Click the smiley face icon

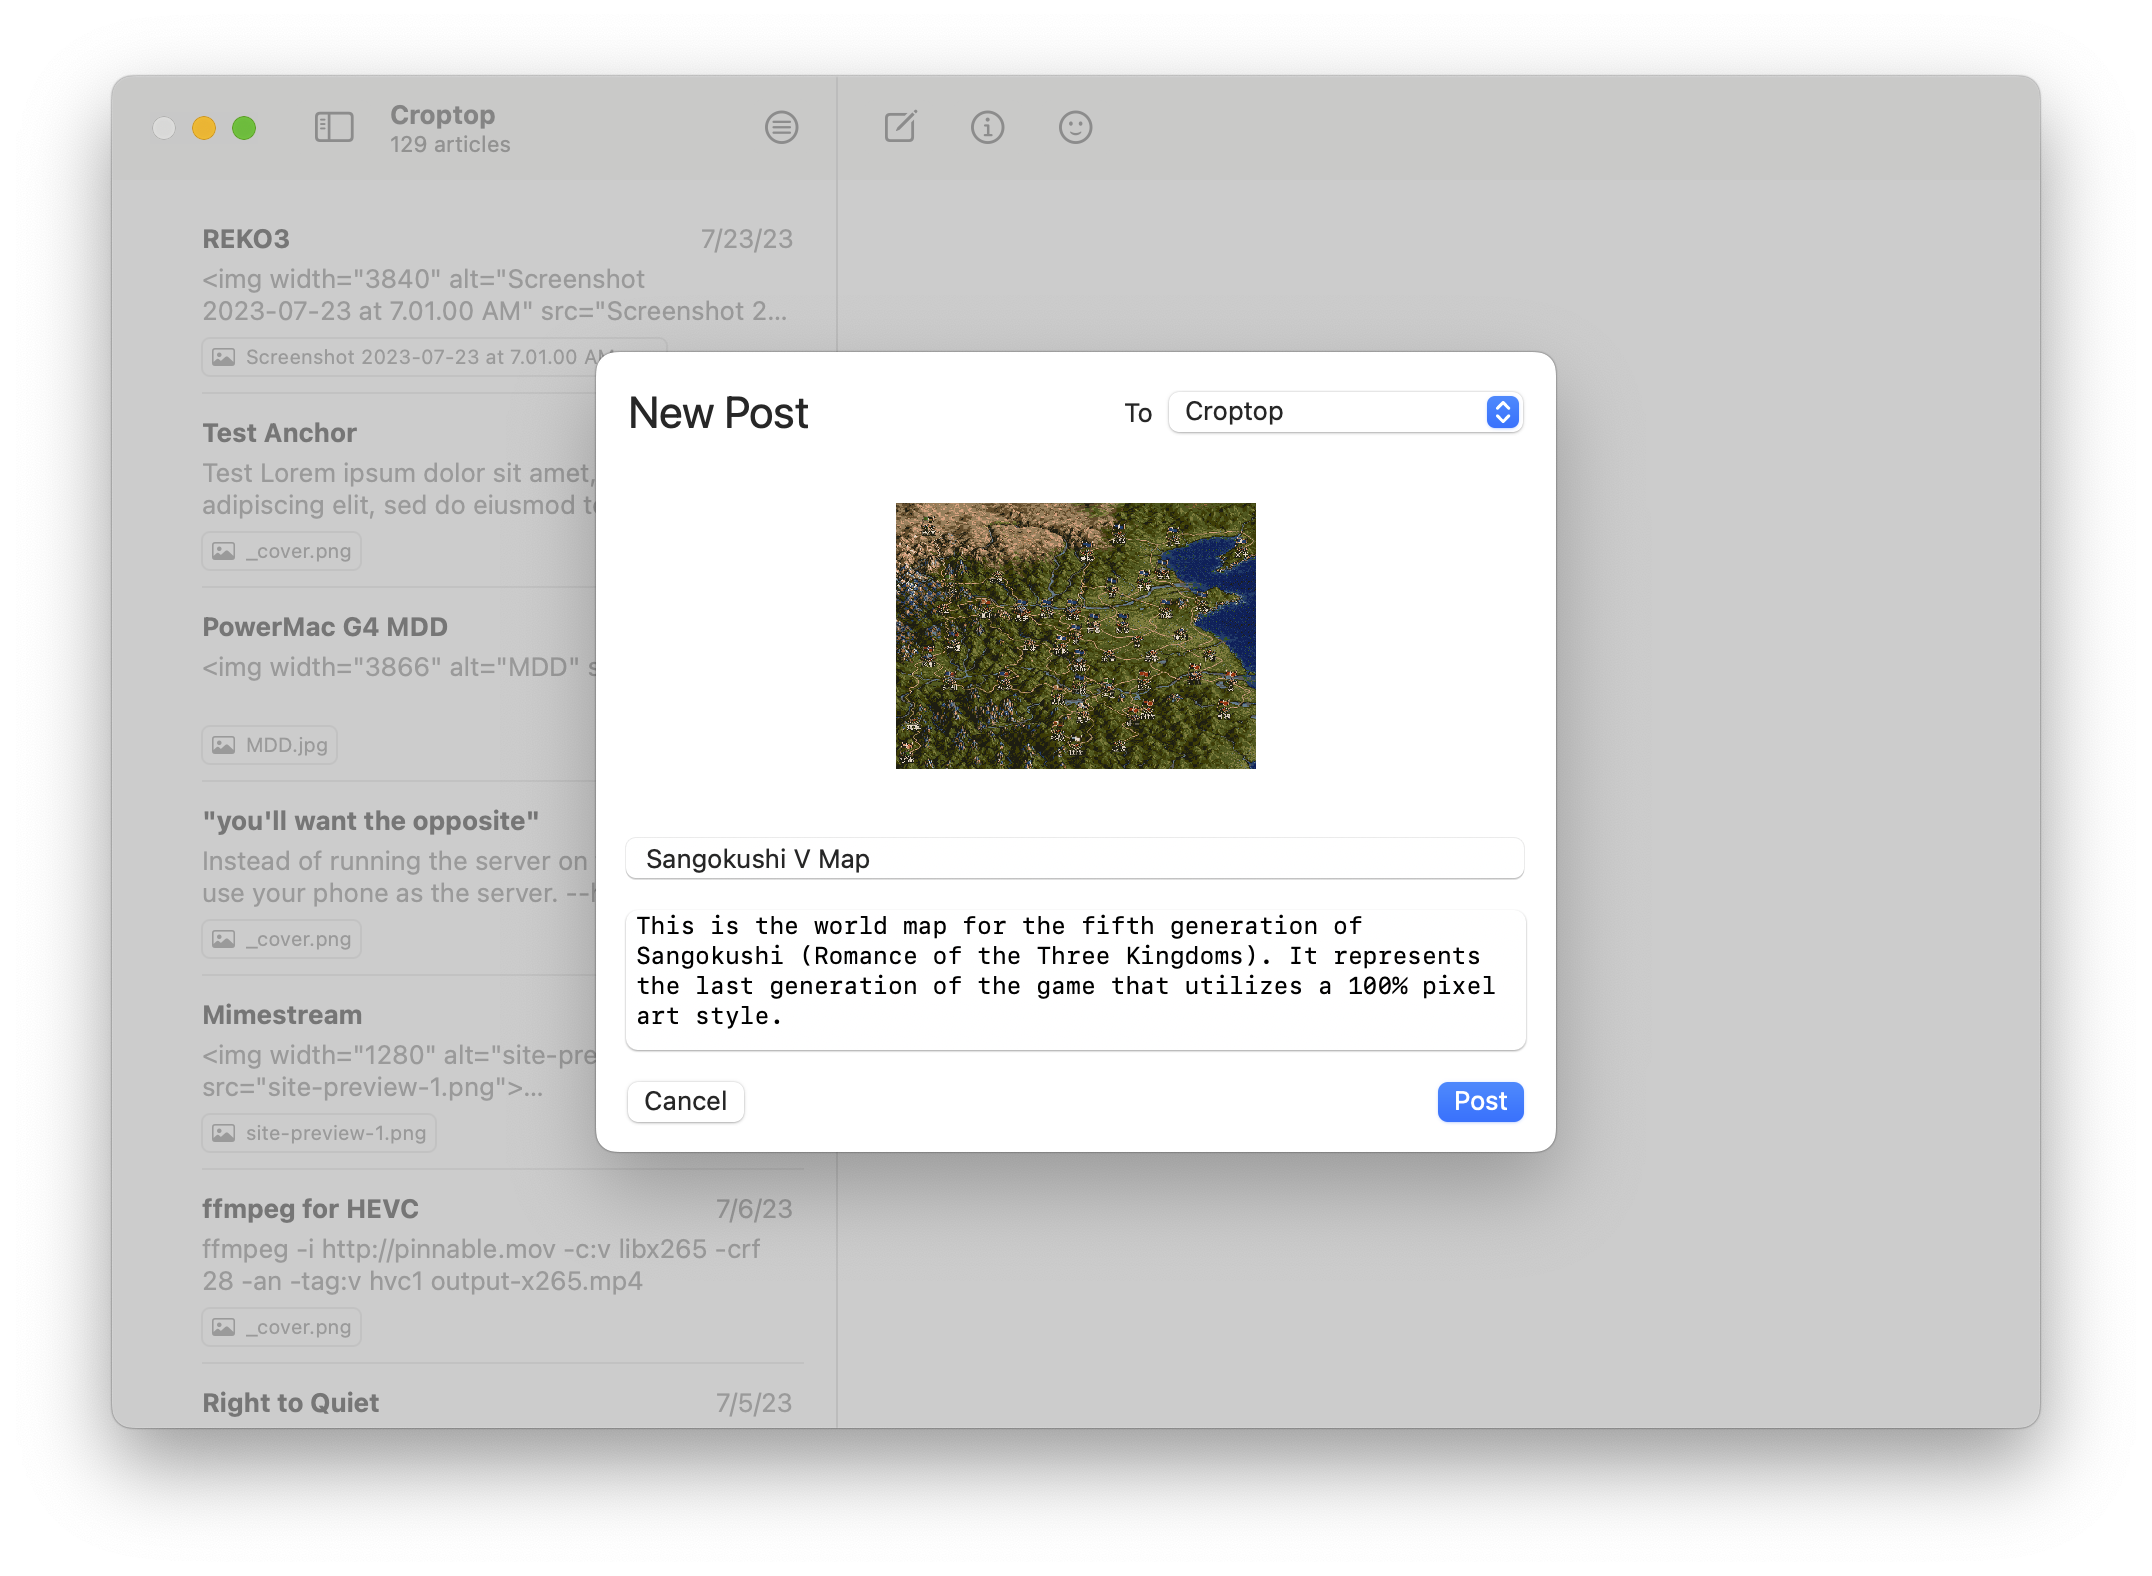point(1075,127)
